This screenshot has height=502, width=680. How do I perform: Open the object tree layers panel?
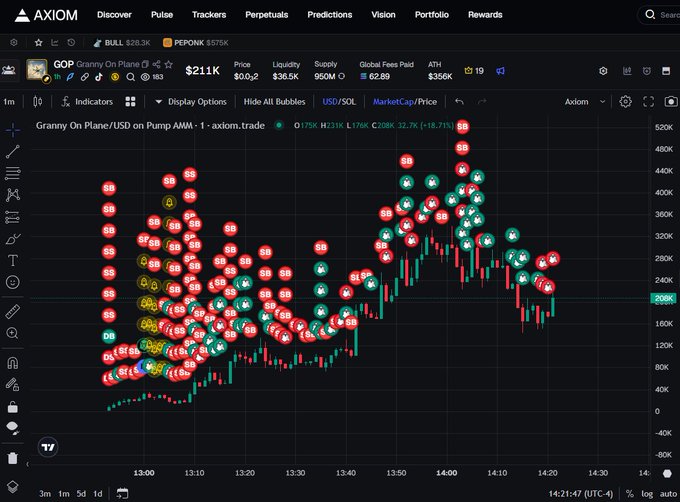tap(13, 486)
